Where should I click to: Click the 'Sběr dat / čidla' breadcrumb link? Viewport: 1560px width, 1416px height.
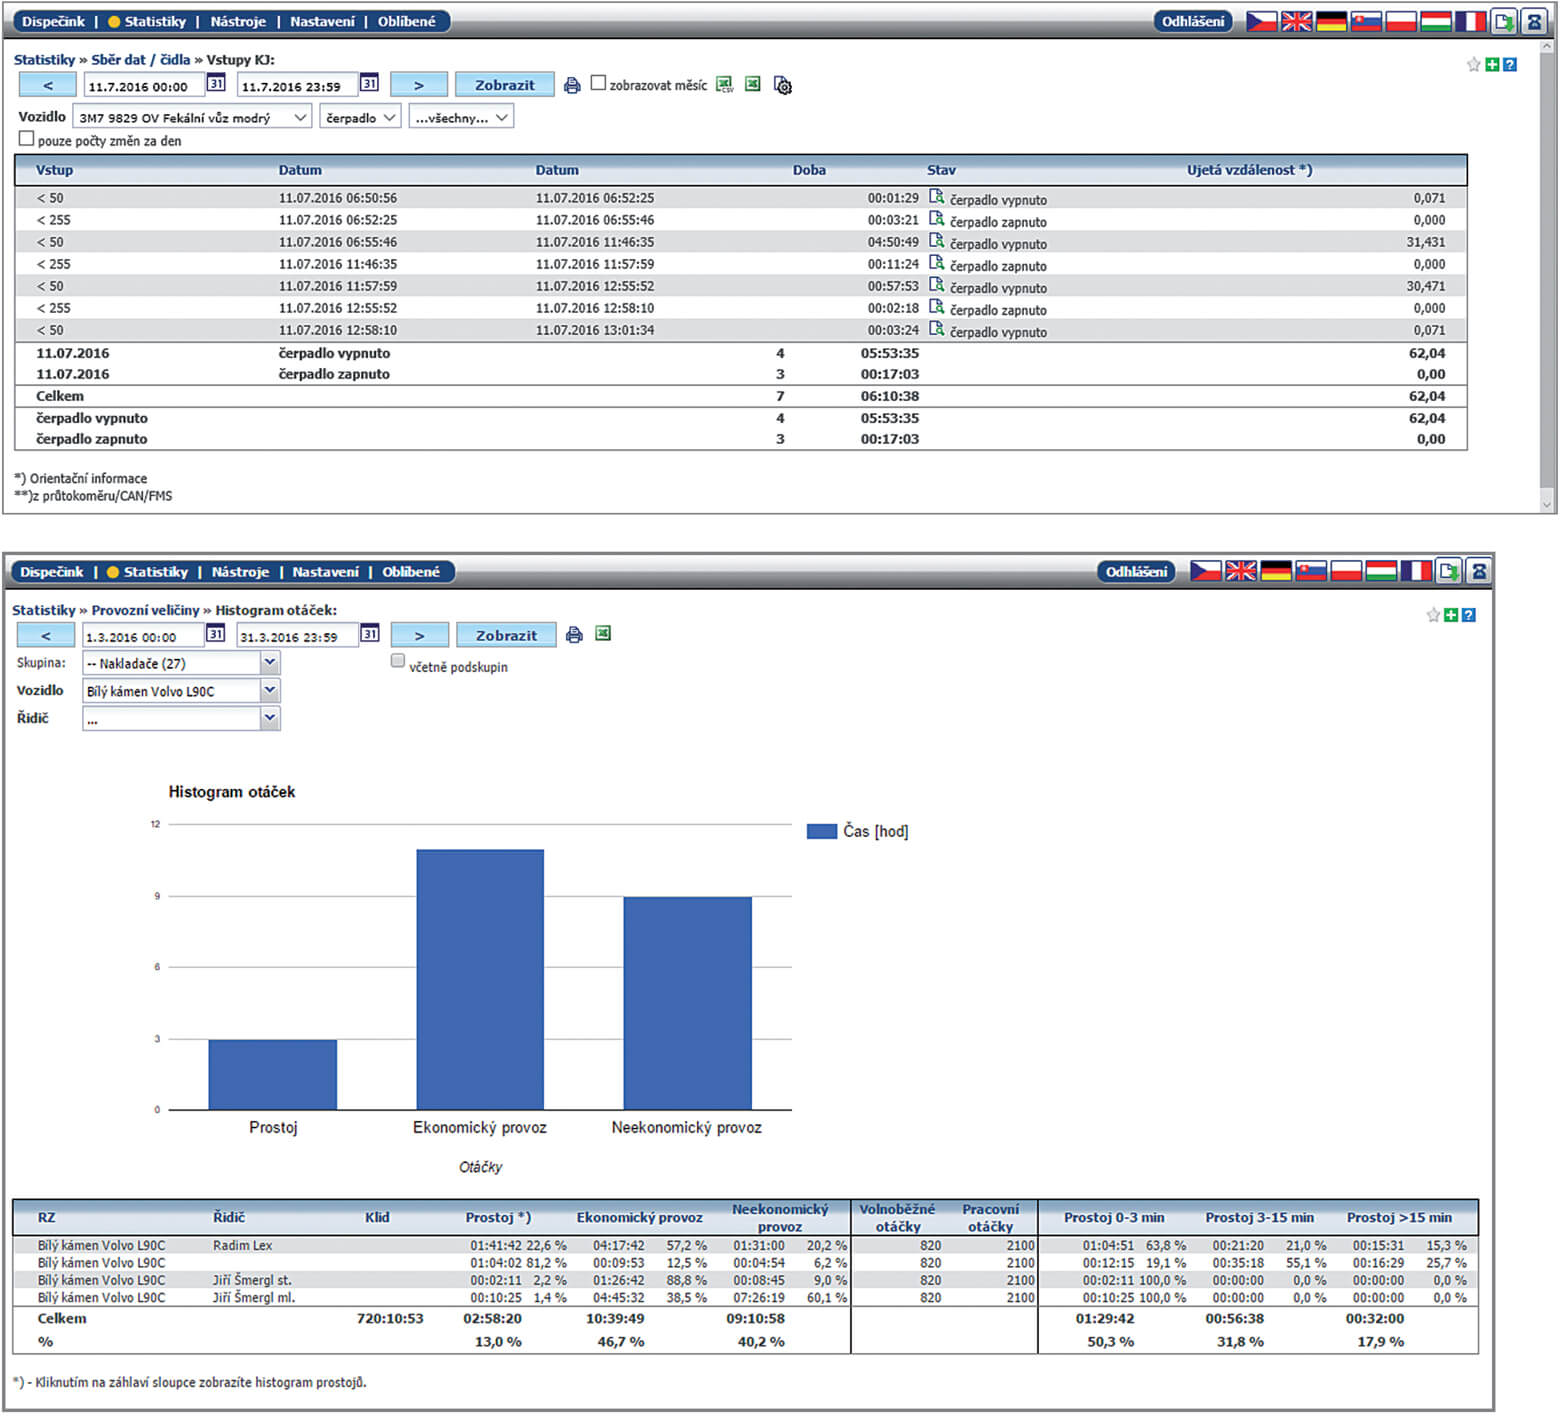[141, 60]
